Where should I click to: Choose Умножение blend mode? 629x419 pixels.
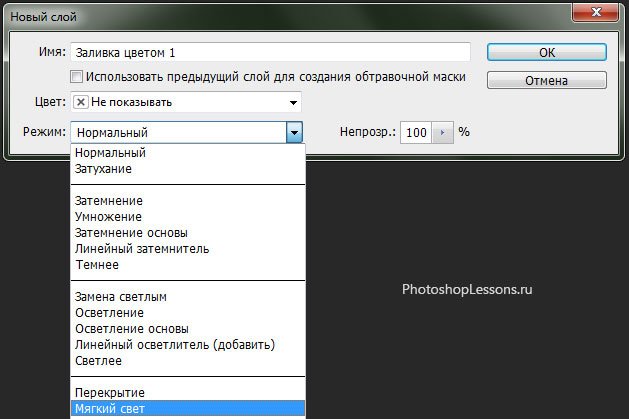click(108, 216)
